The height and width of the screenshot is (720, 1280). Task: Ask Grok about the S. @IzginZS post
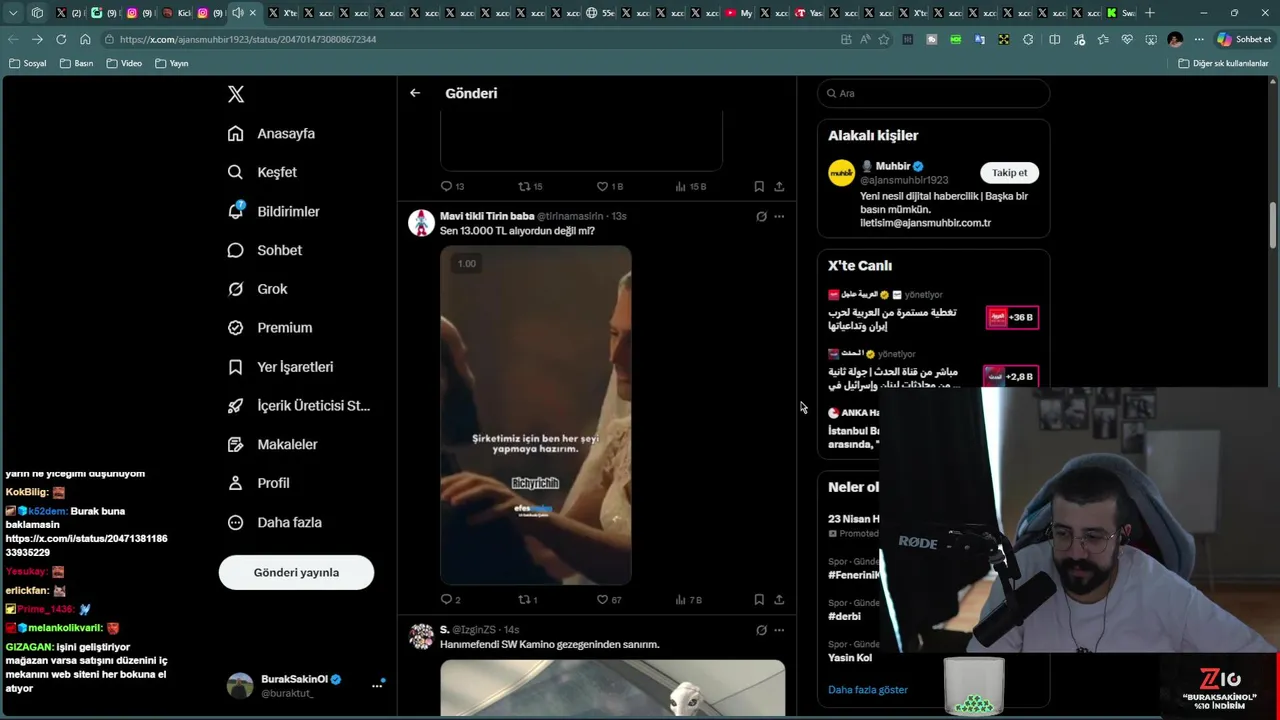pos(761,630)
